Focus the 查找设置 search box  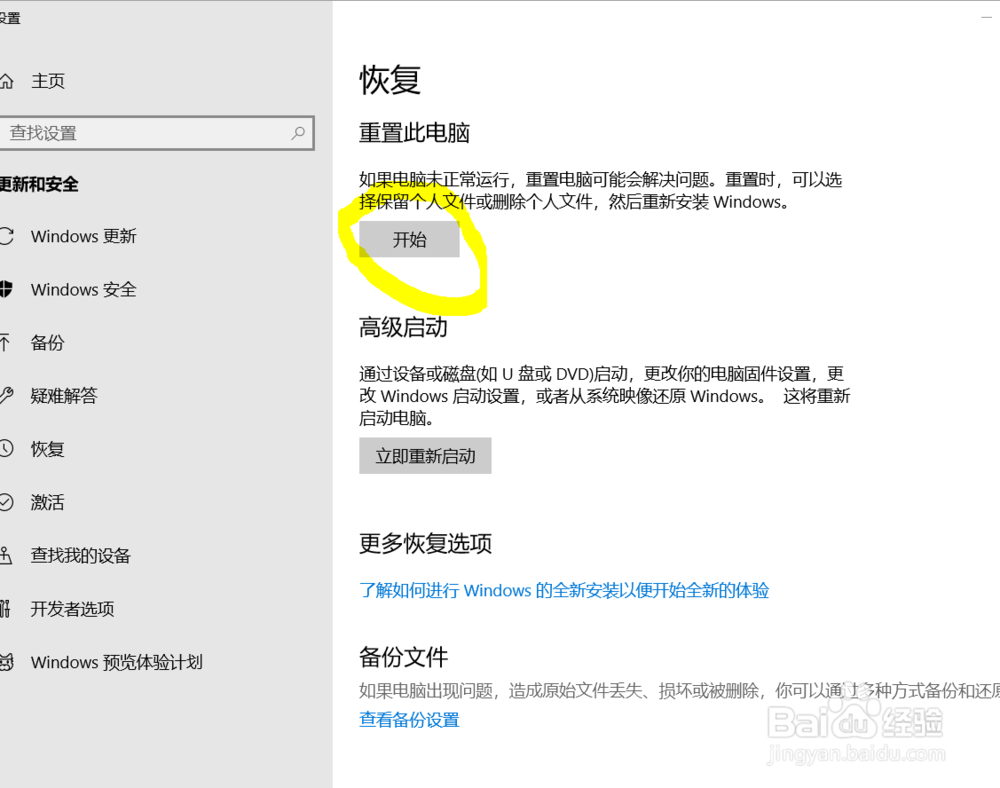(x=156, y=133)
